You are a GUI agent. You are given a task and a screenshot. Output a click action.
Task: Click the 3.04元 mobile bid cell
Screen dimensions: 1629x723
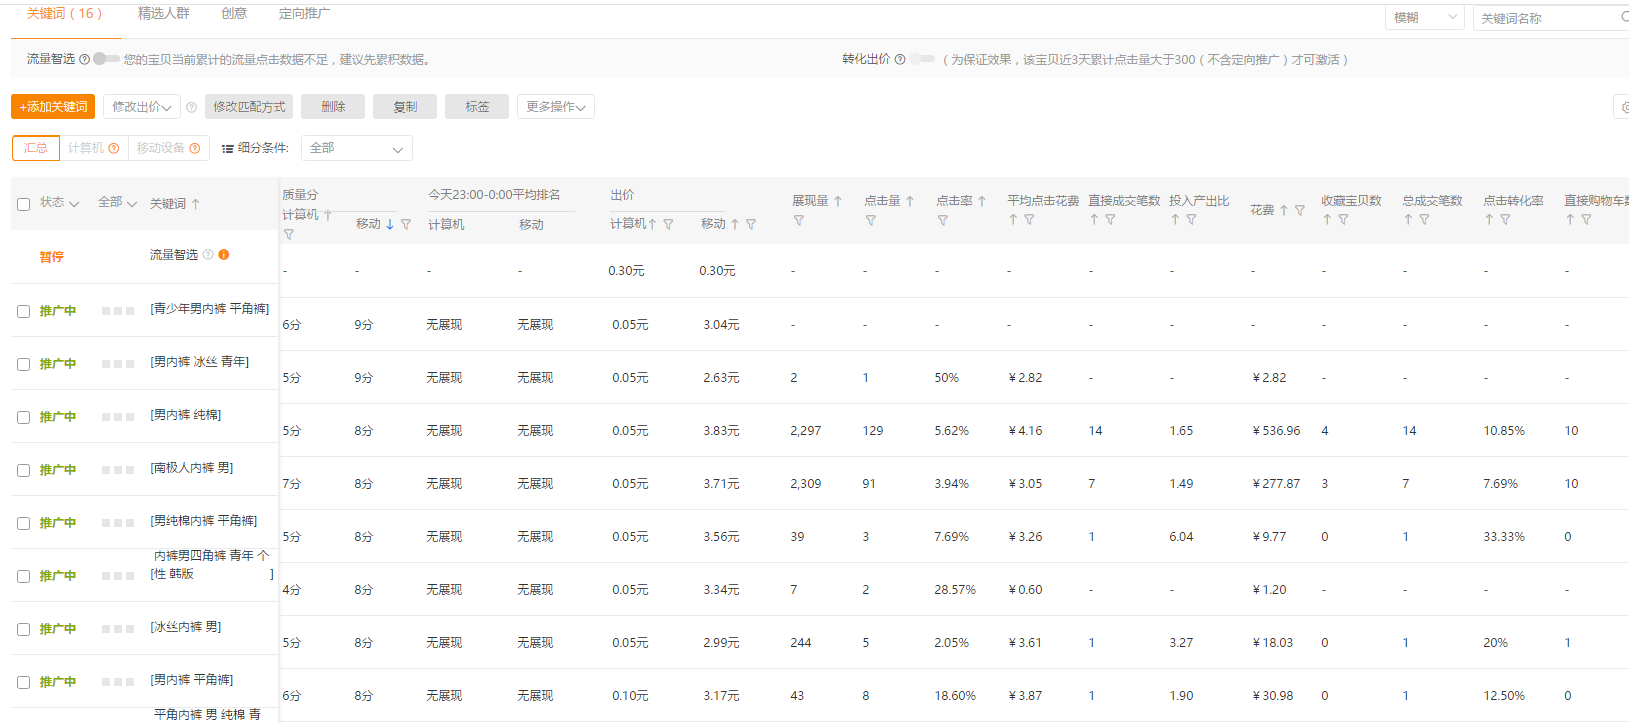coord(721,325)
